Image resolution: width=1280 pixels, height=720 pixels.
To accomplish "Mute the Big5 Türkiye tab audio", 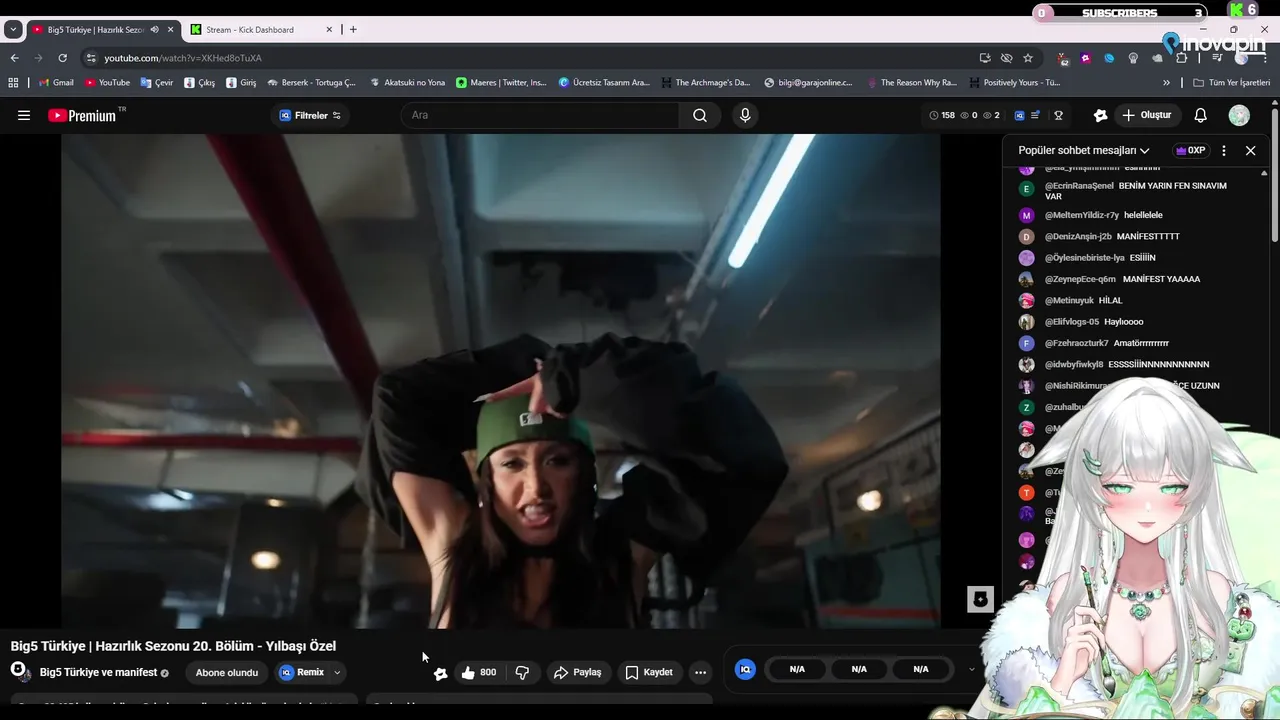I will (154, 30).
